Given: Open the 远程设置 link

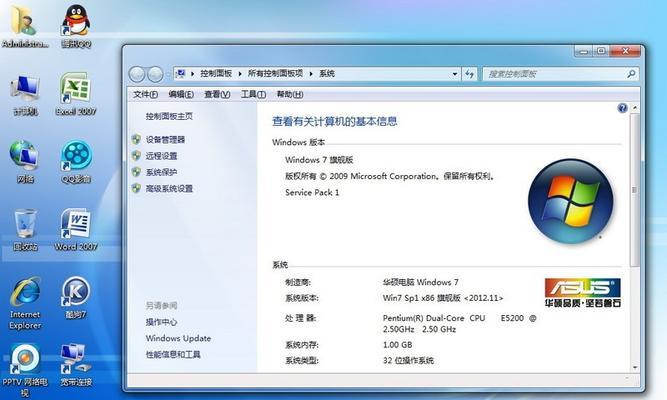Looking at the screenshot, I should click(161, 156).
